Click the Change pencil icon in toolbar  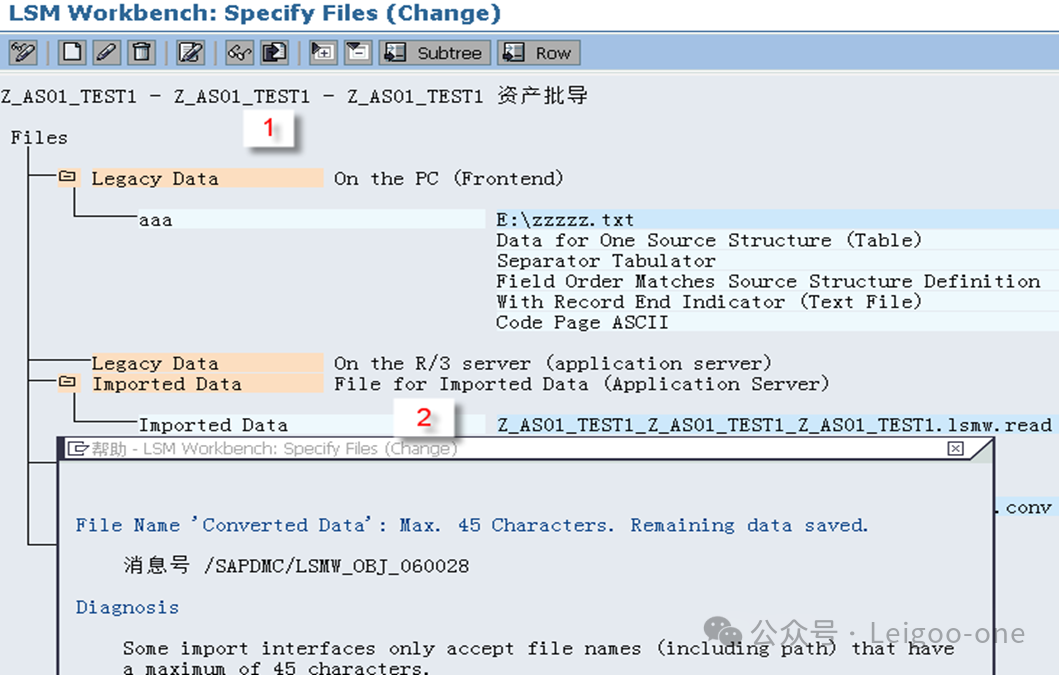click(107, 52)
